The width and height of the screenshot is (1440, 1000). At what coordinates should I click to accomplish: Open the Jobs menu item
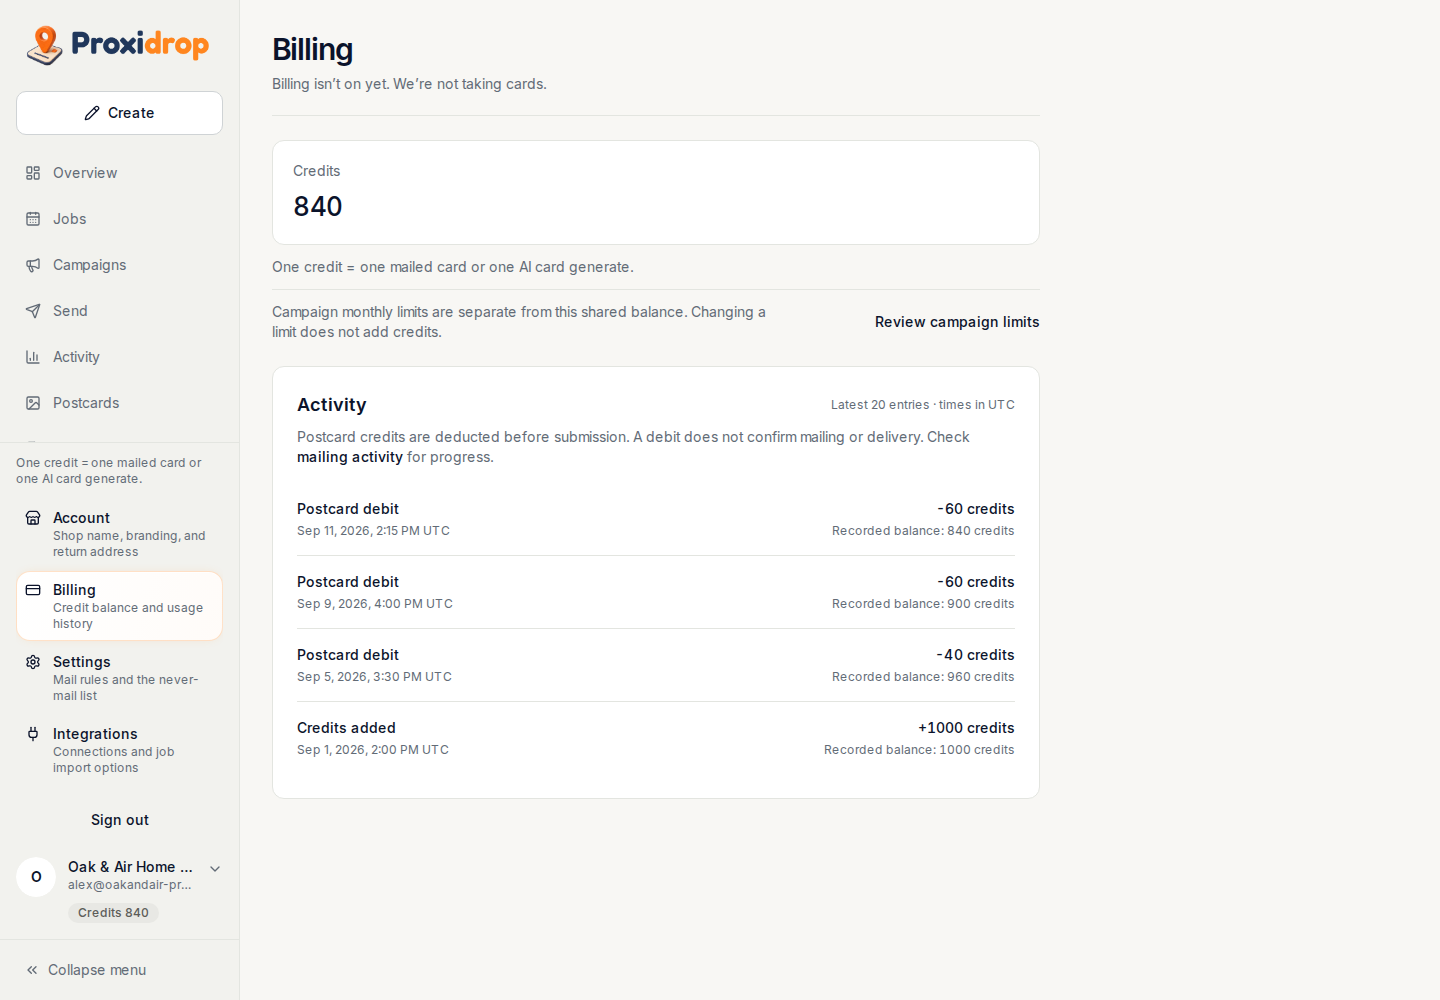(x=119, y=219)
